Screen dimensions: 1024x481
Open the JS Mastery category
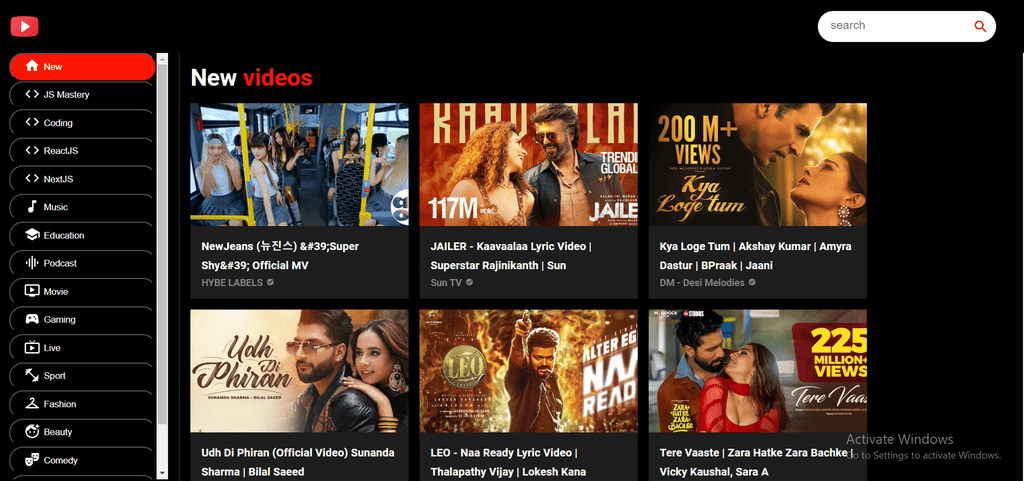82,95
